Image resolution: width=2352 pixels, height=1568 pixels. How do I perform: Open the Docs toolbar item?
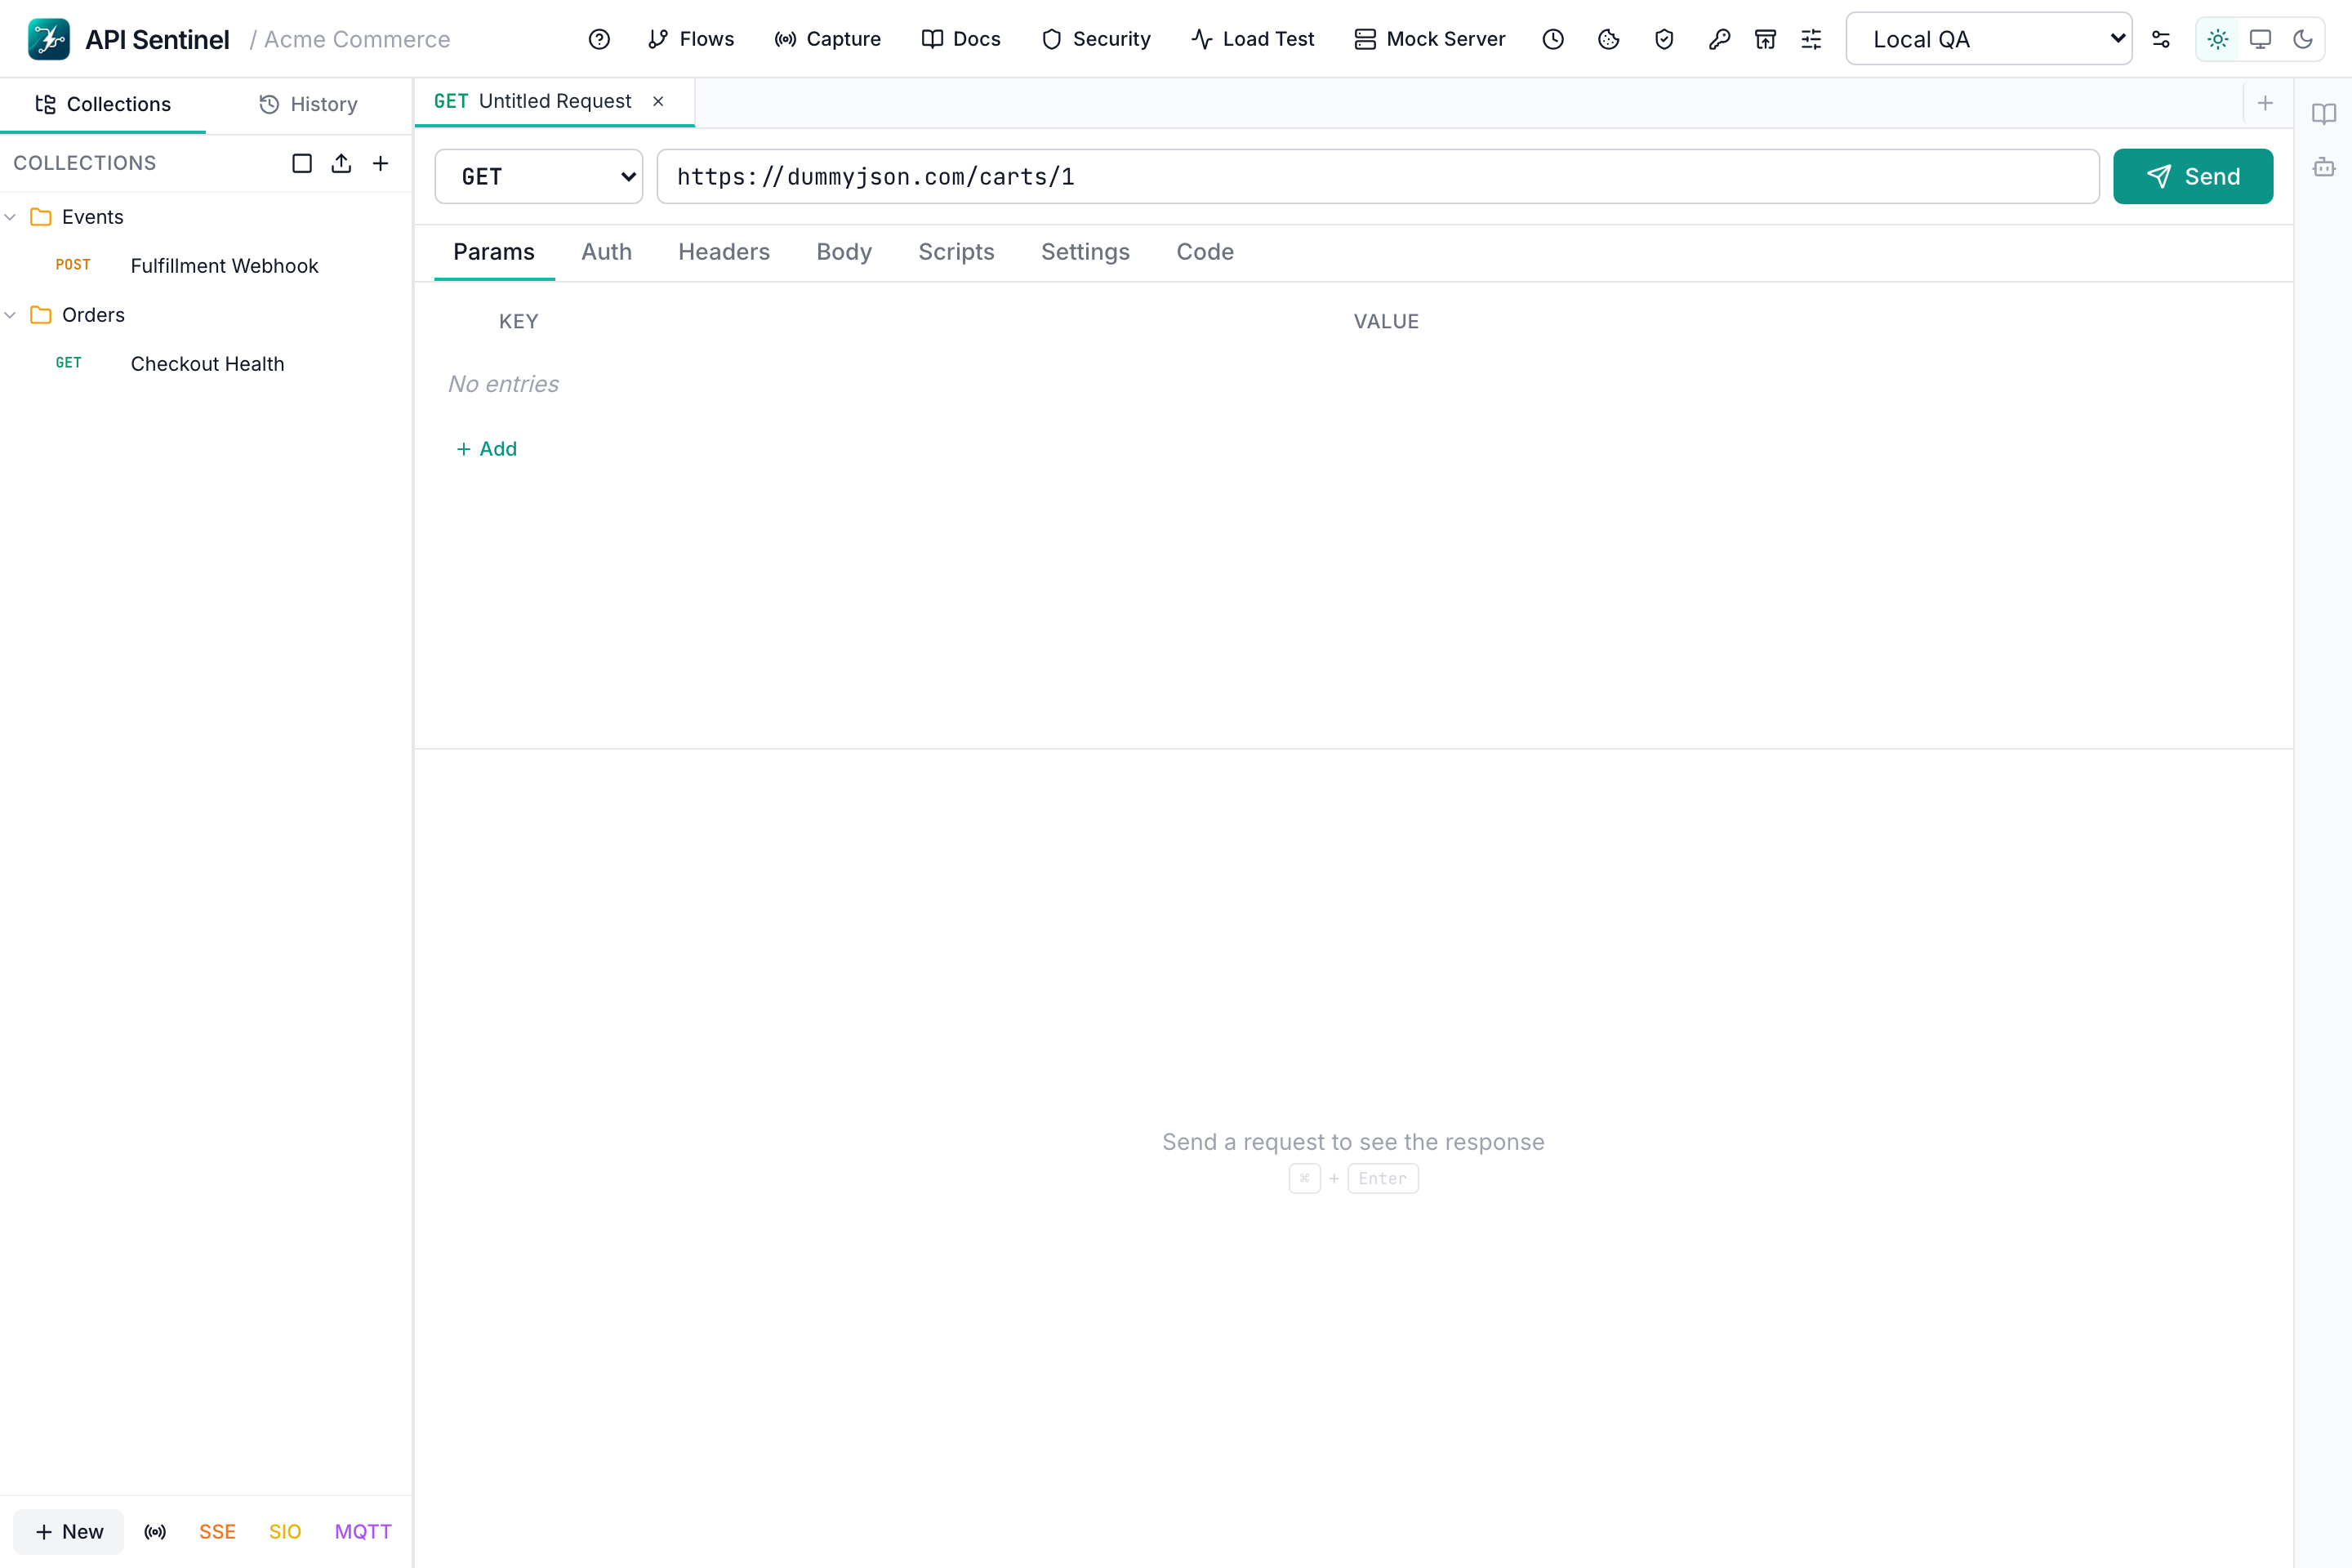(x=961, y=39)
